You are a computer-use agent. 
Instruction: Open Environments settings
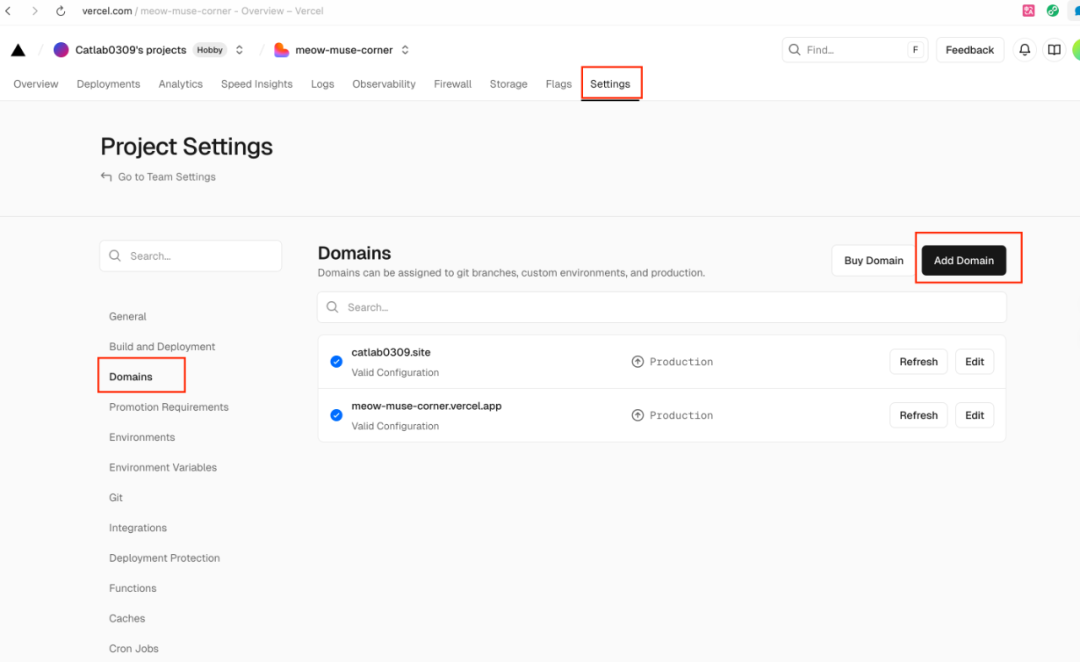click(142, 437)
